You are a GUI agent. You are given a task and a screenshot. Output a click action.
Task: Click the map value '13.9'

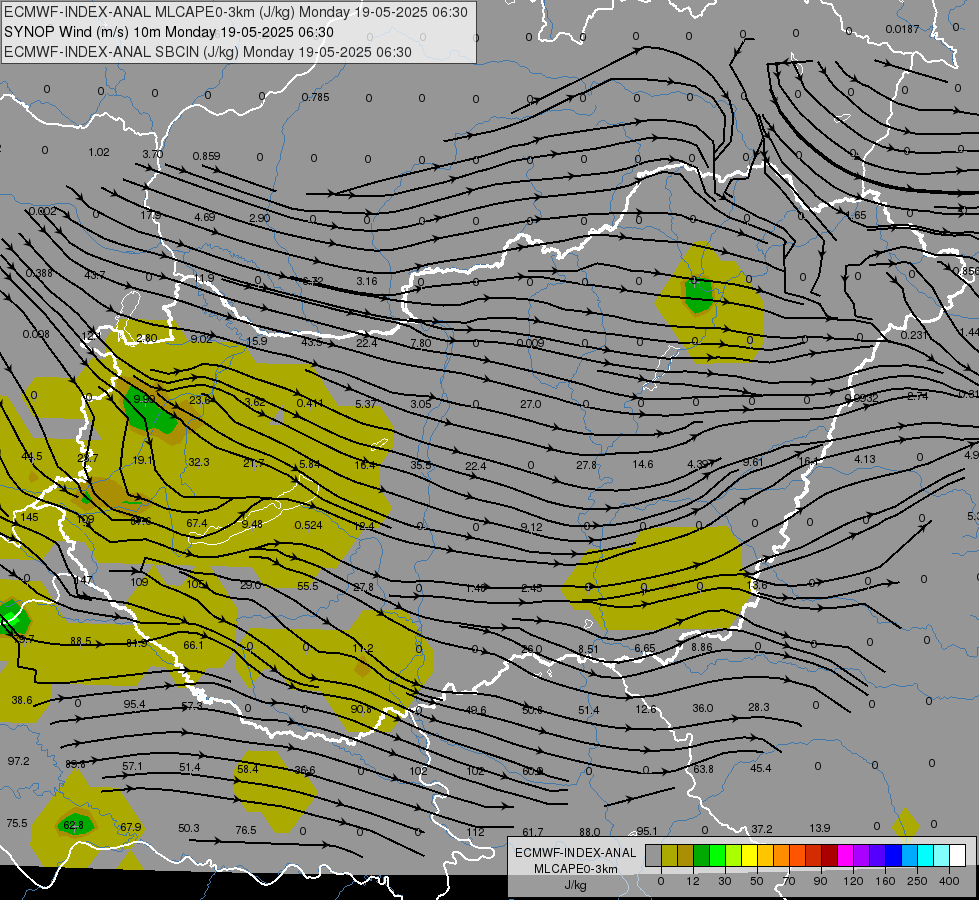[819, 828]
